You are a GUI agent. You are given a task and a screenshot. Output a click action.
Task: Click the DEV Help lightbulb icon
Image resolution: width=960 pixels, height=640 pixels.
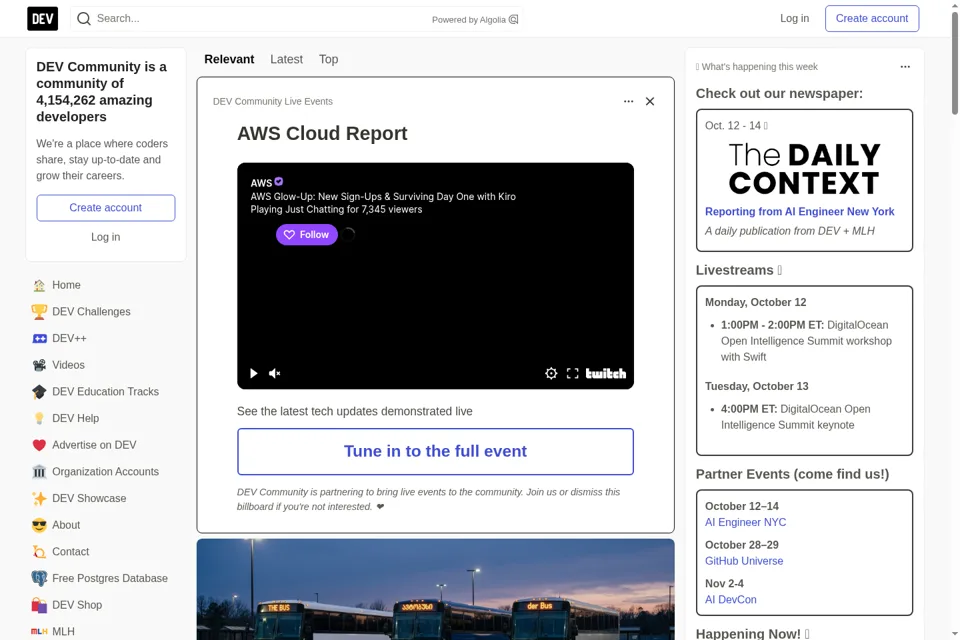pos(39,418)
